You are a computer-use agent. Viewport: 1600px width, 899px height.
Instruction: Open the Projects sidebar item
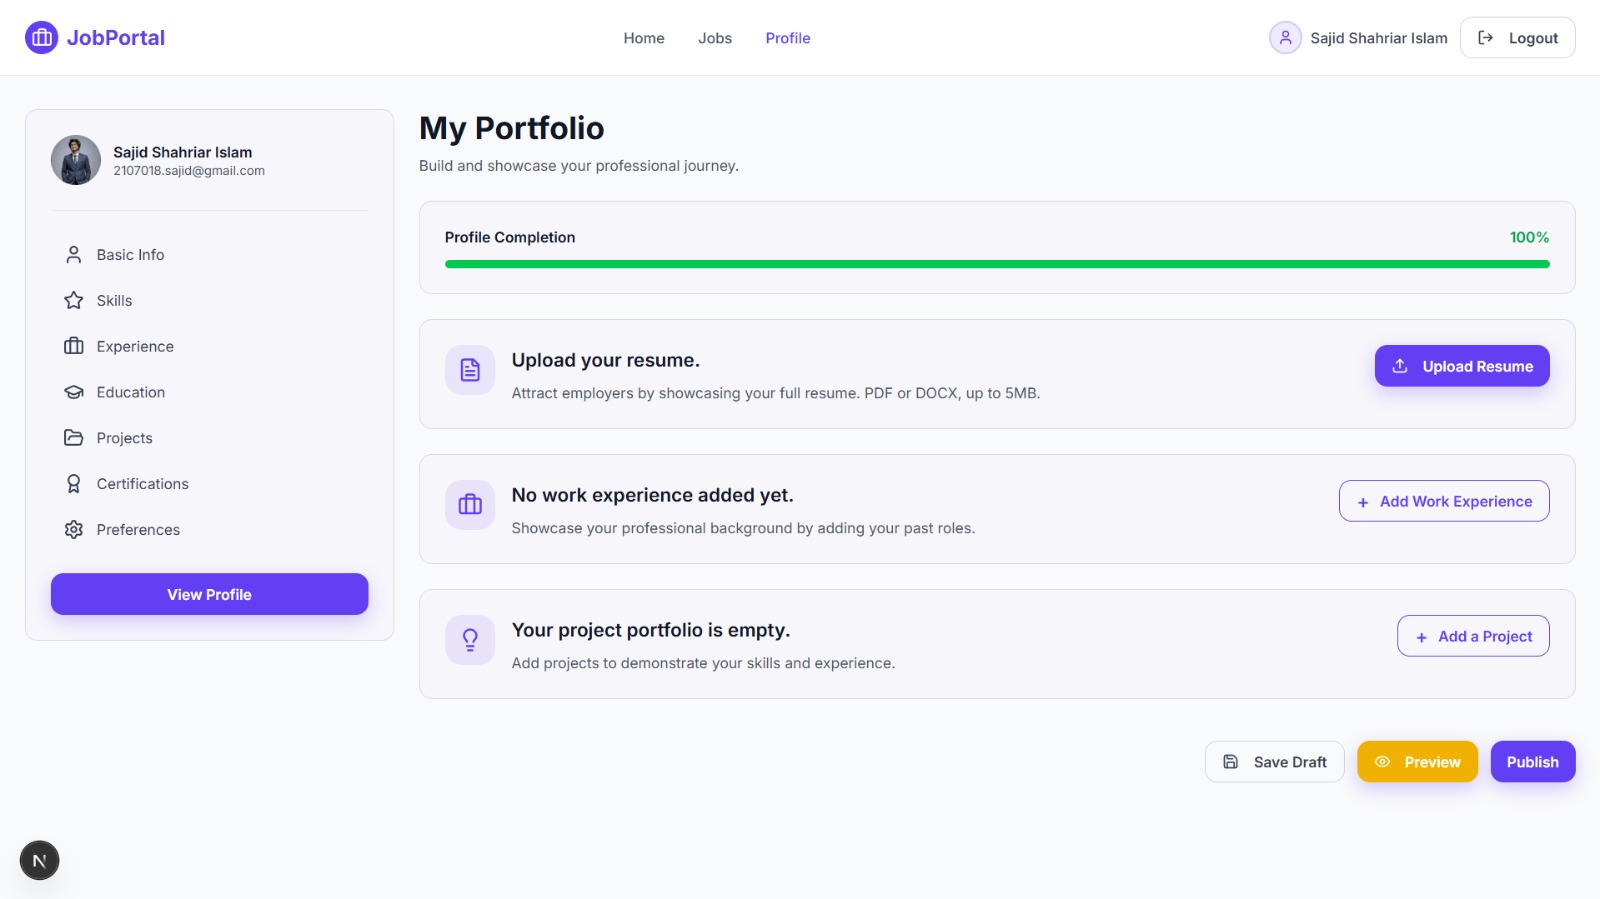tap(124, 438)
